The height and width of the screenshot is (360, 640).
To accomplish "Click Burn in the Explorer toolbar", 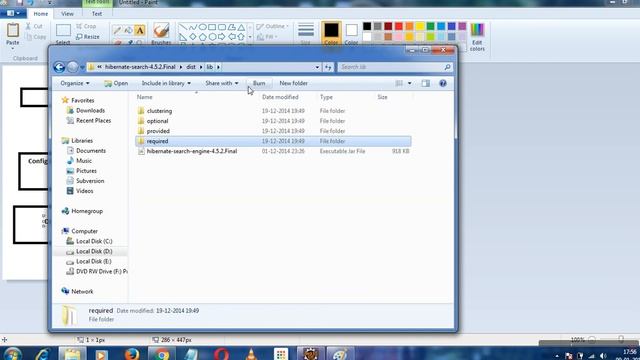I will pos(259,83).
